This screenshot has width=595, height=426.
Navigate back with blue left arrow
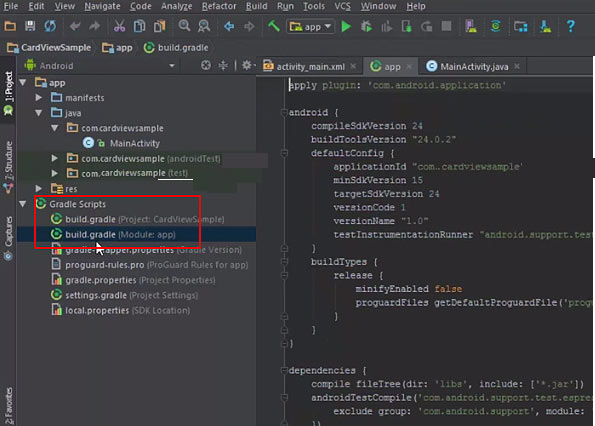[x=229, y=26]
